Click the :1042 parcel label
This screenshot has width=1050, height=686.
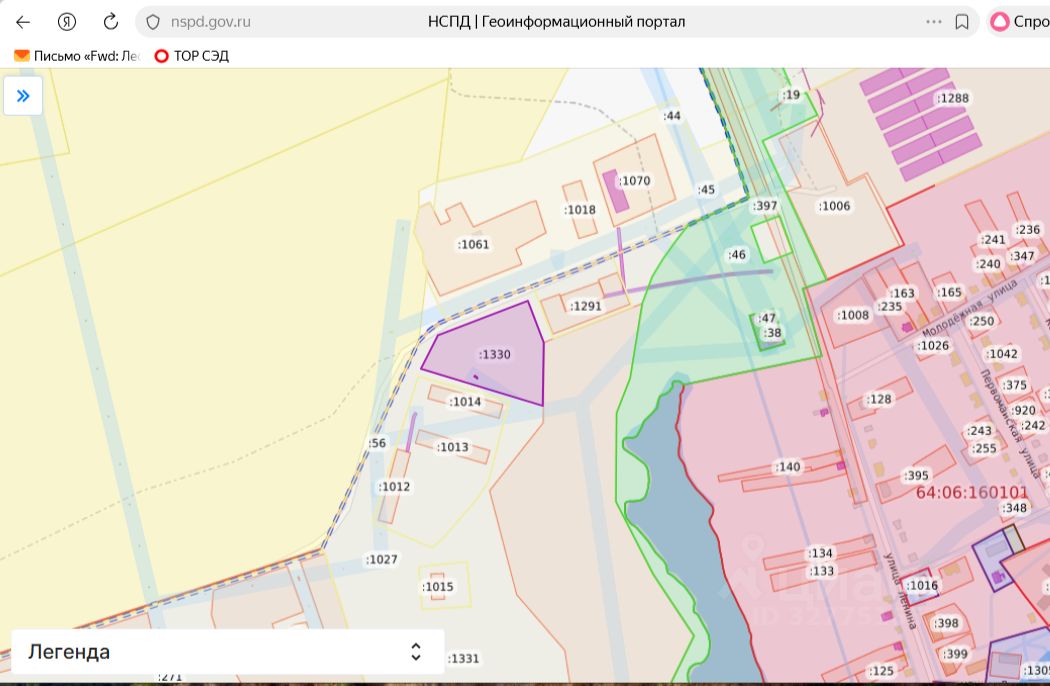click(1002, 354)
